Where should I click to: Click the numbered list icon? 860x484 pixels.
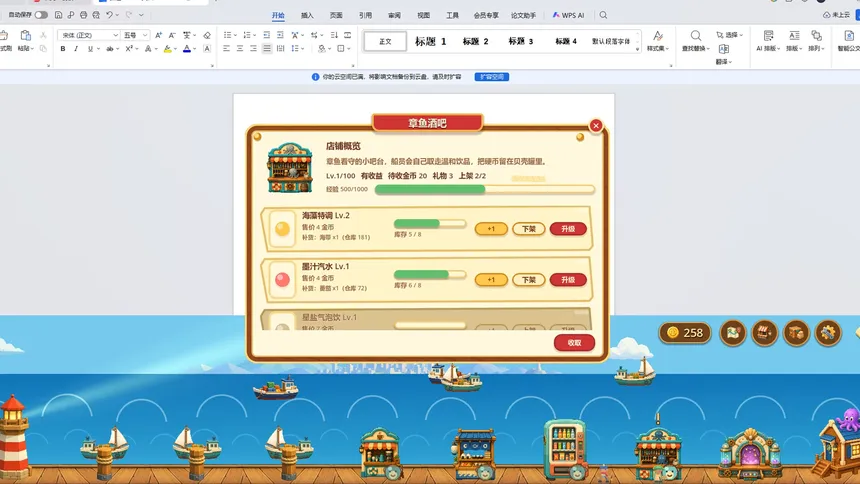247,35
